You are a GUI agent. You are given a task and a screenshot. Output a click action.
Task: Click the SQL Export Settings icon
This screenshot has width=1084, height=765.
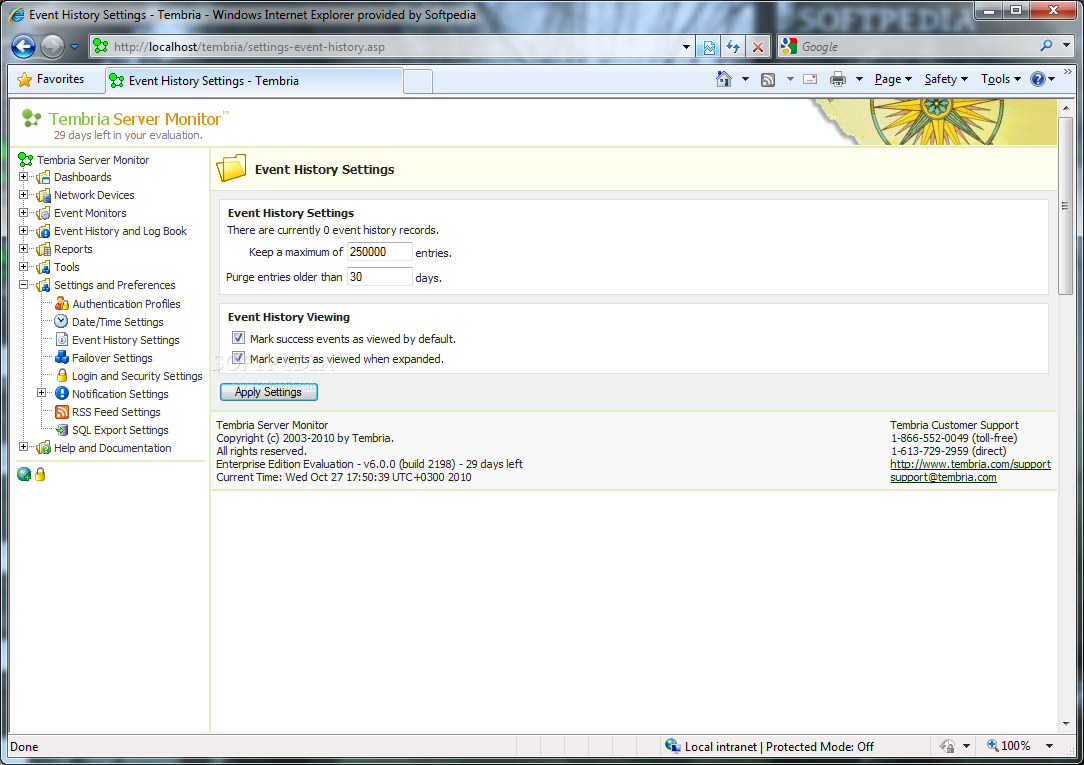(62, 429)
